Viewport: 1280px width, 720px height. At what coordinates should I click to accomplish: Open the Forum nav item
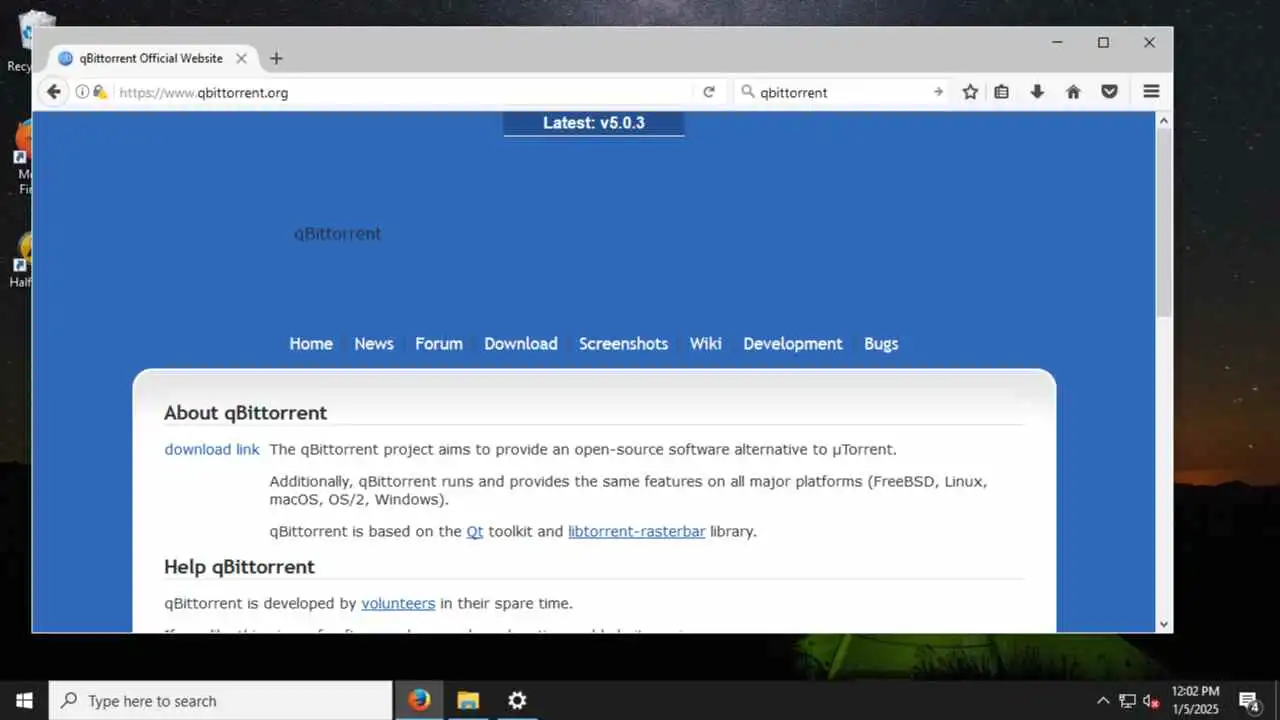click(439, 343)
